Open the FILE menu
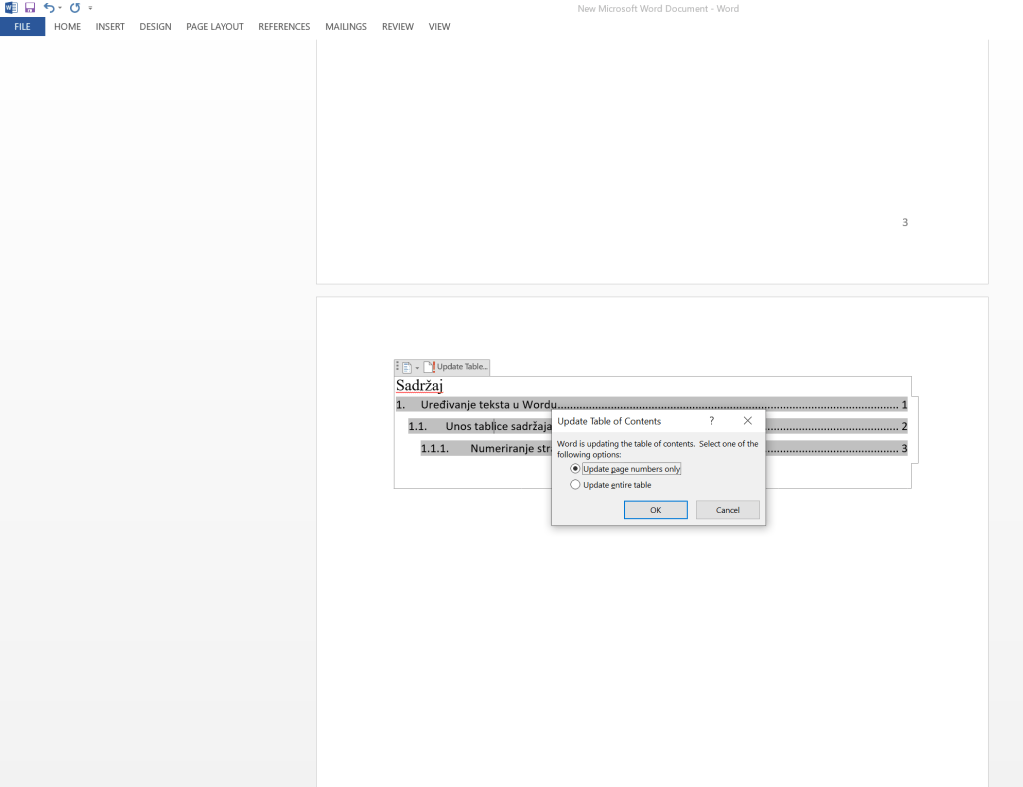This screenshot has height=787, width=1023. 22,27
